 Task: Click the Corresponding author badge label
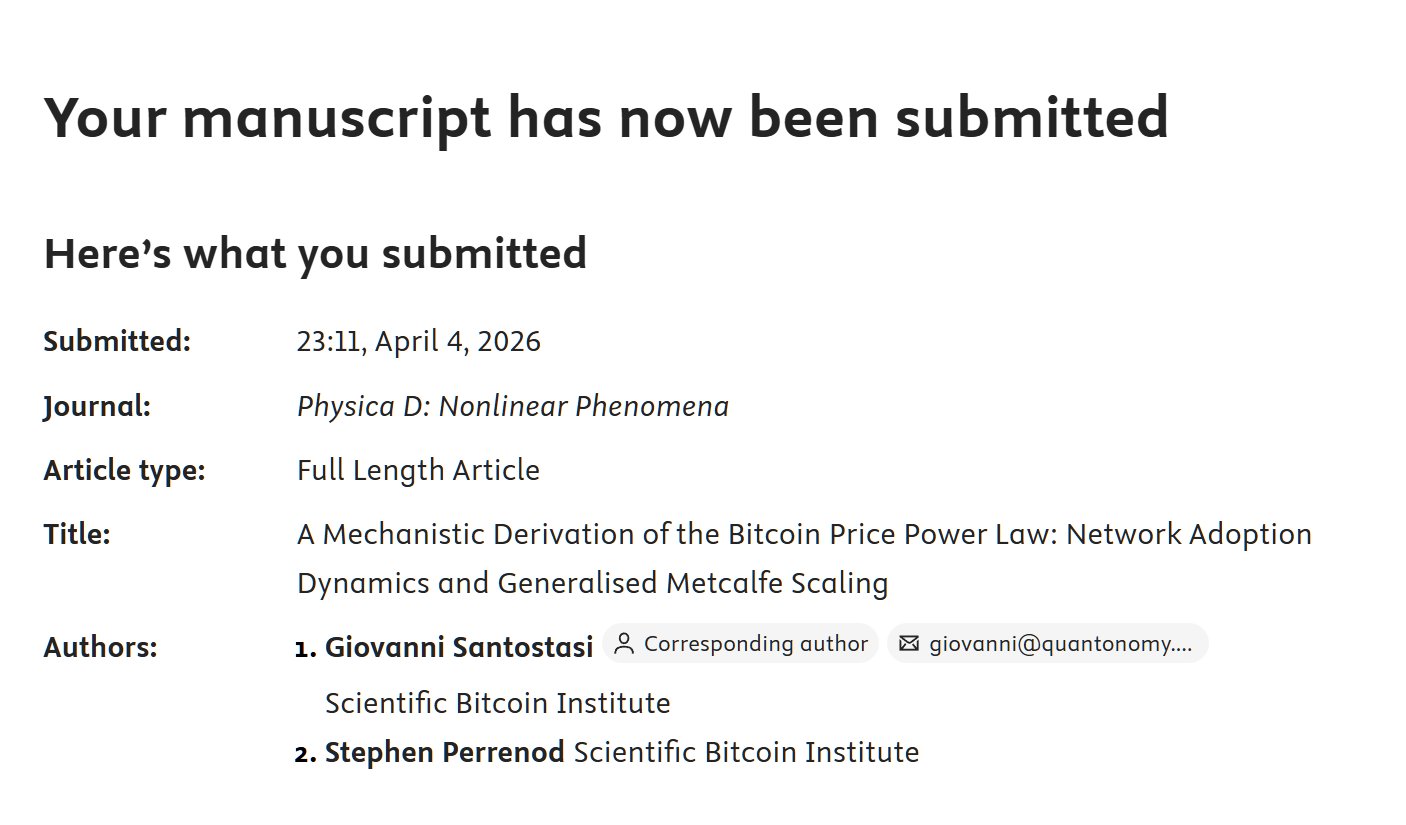point(755,644)
